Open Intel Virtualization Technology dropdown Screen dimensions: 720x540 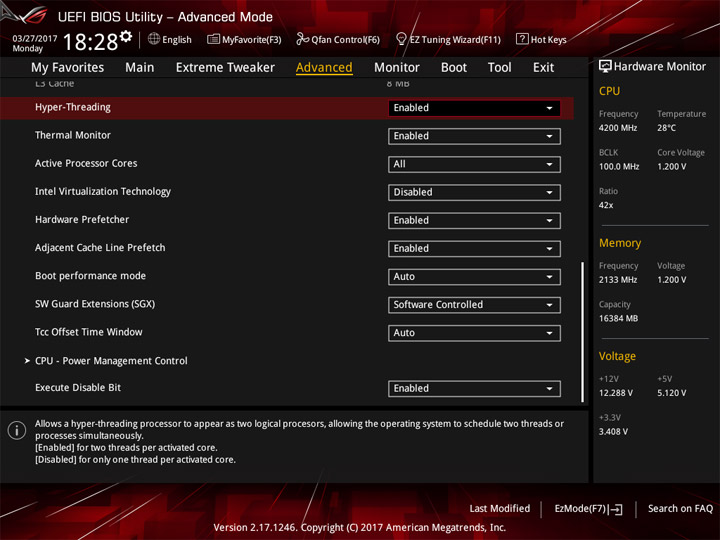tap(474, 192)
